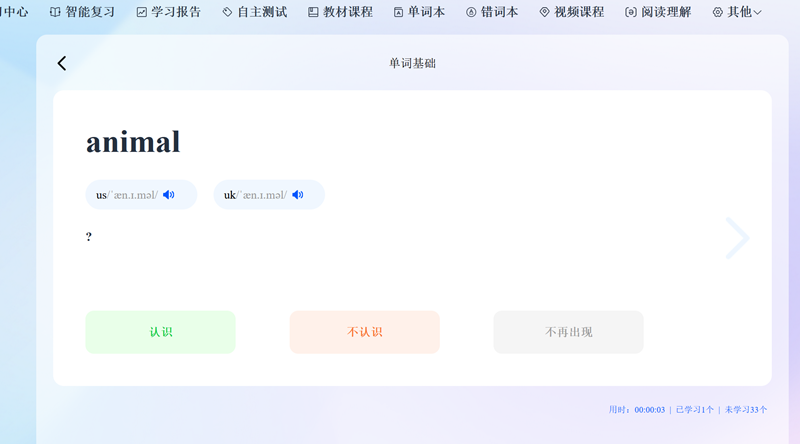
Task: Click the 单词本 notebook icon
Action: coord(398,12)
